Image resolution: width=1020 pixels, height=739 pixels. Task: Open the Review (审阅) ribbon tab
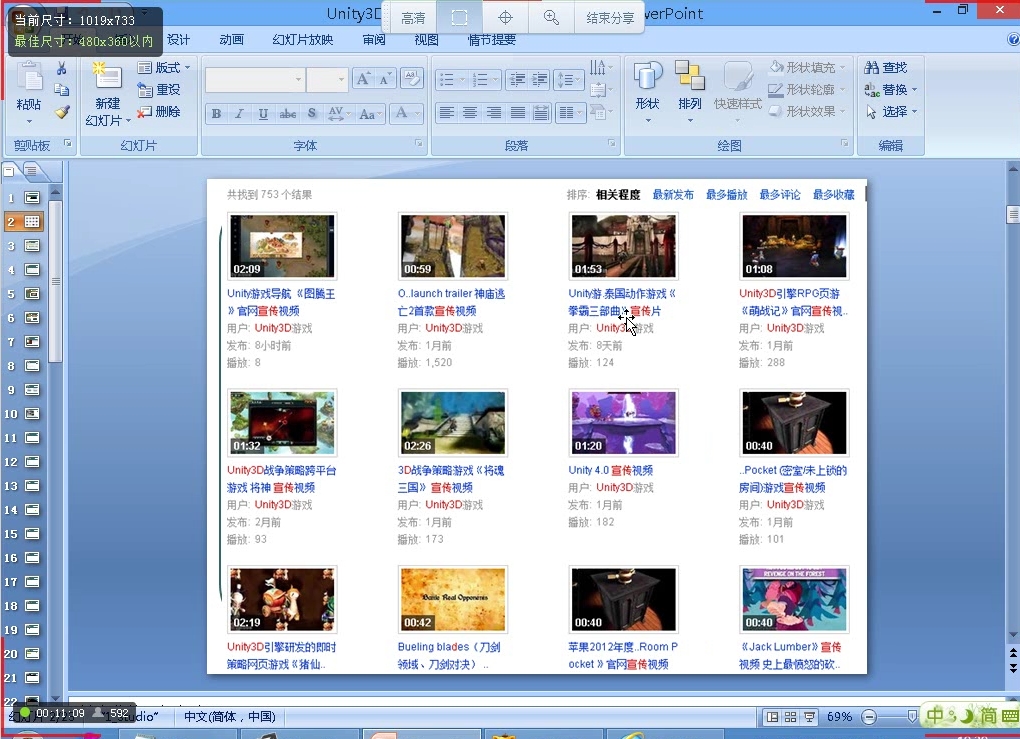(374, 40)
